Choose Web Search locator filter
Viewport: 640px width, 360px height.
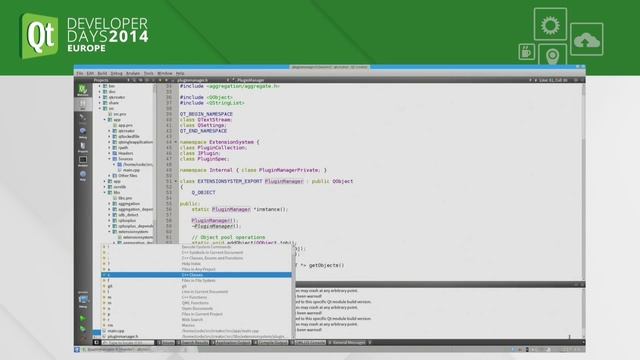click(196, 320)
